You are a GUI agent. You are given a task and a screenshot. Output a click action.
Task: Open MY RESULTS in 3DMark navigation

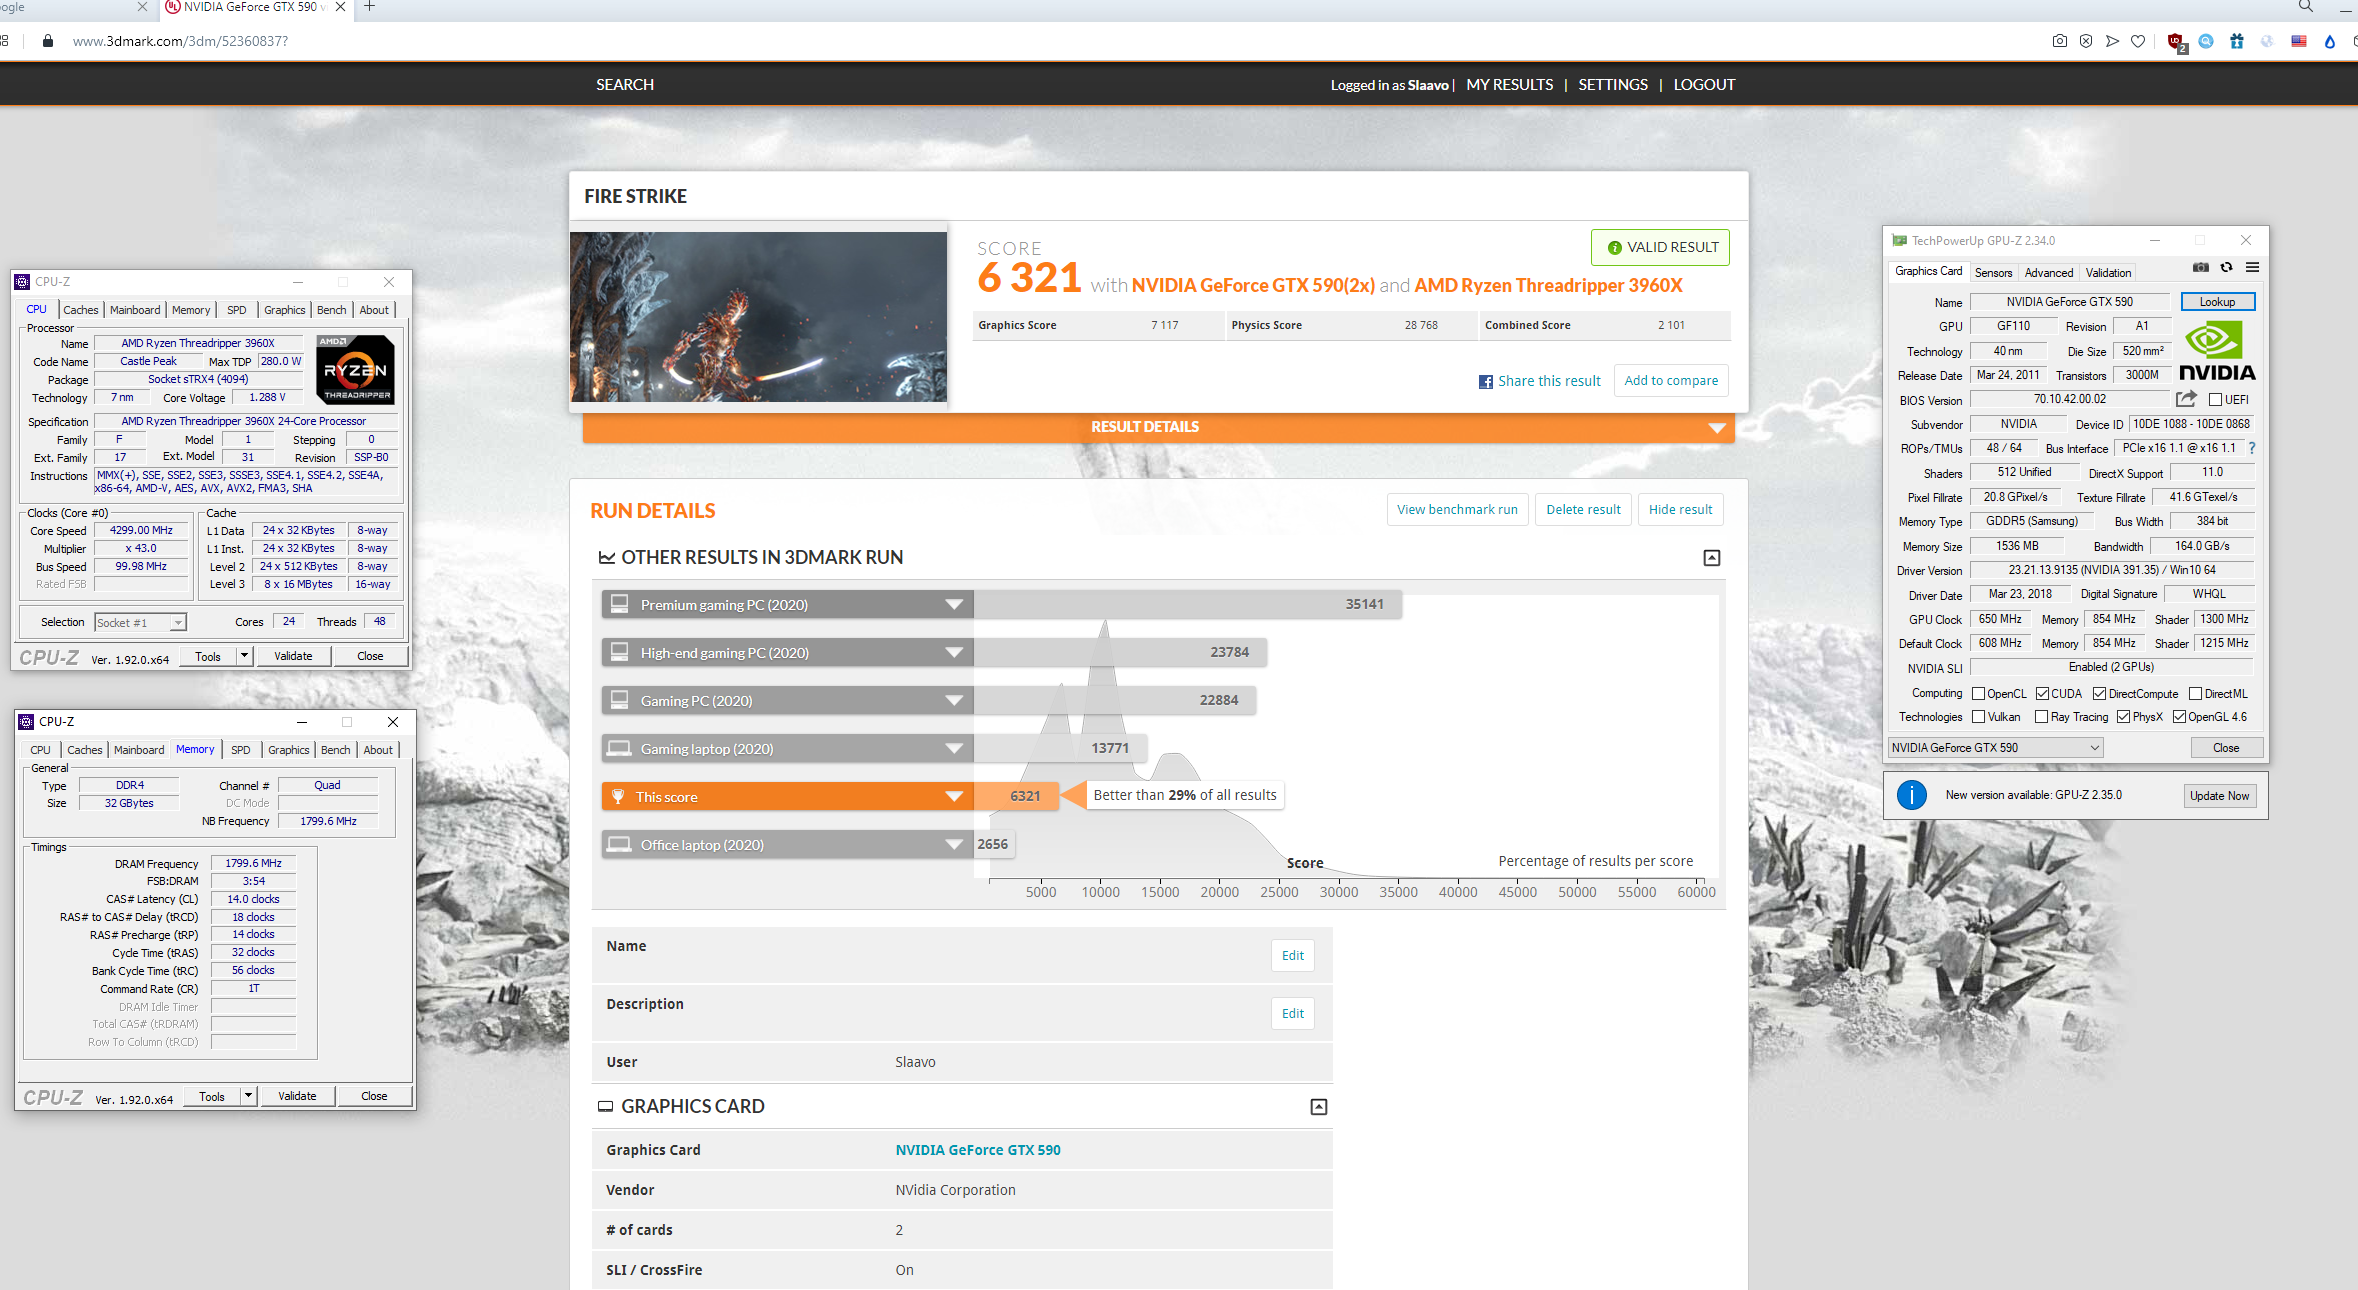click(1509, 85)
